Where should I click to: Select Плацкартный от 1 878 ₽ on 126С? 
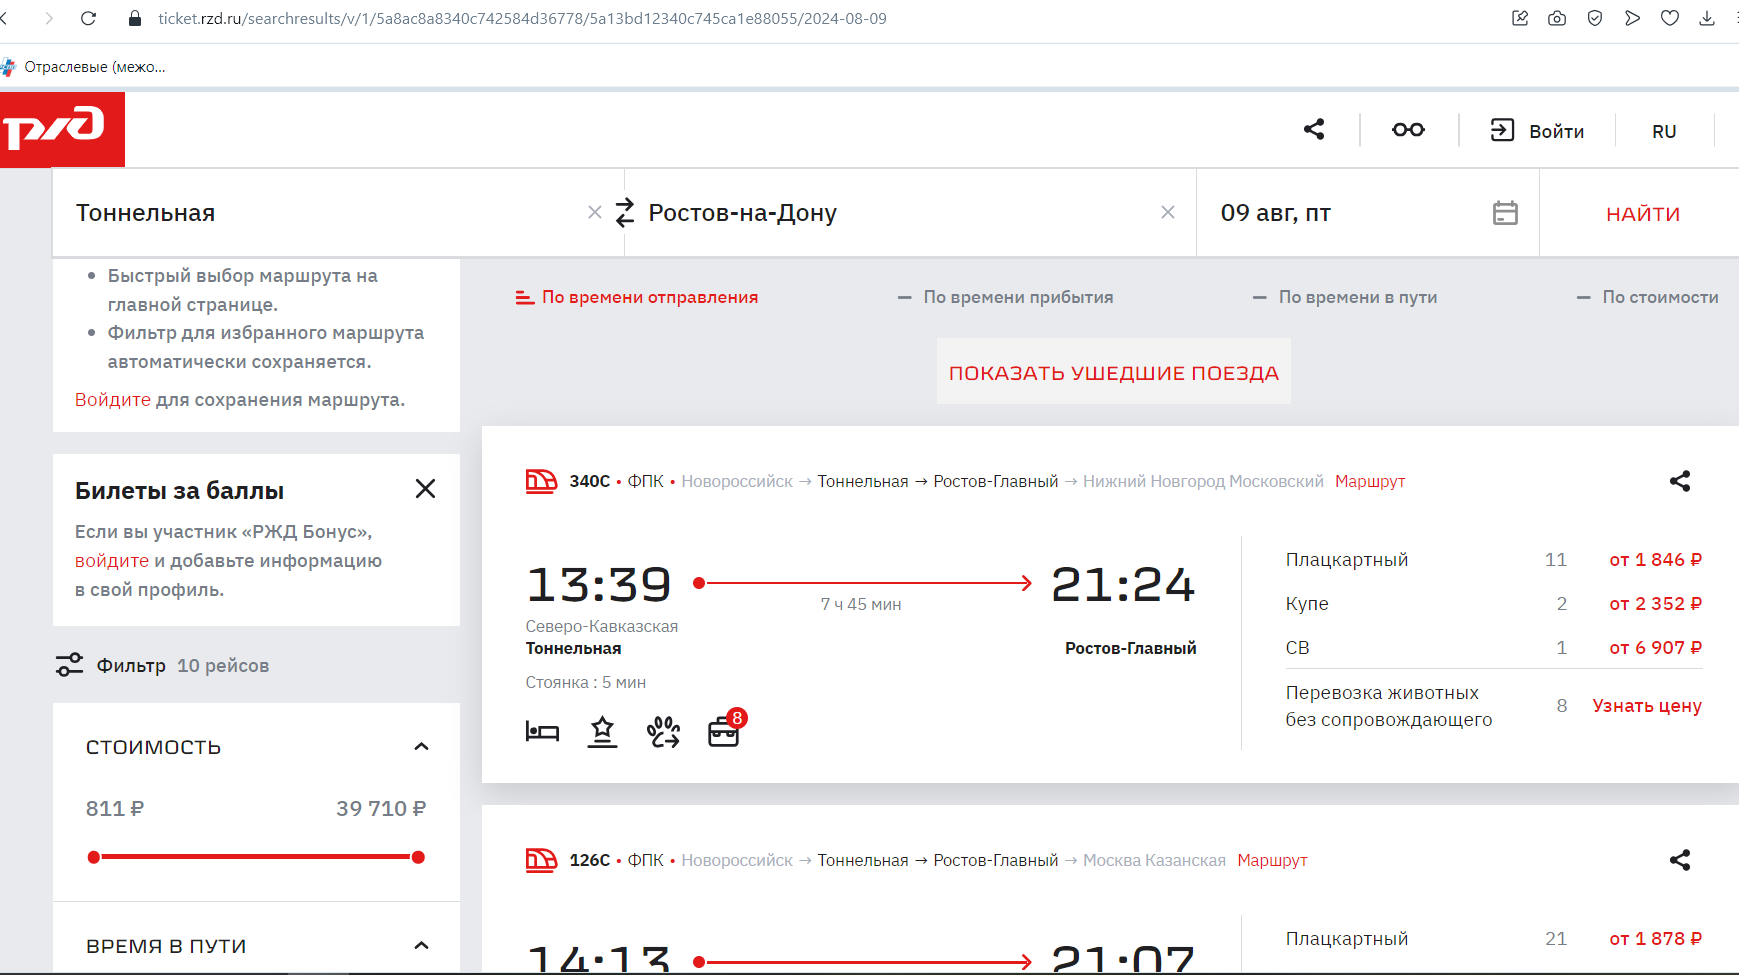tap(1494, 939)
